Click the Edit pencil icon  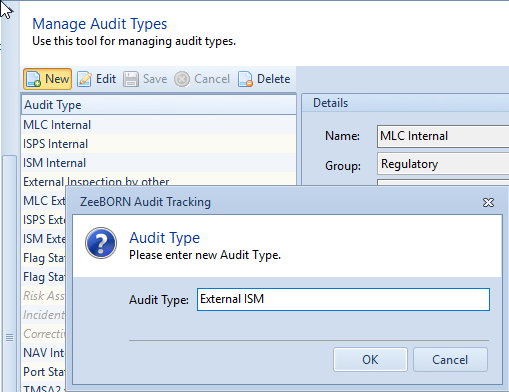point(84,79)
